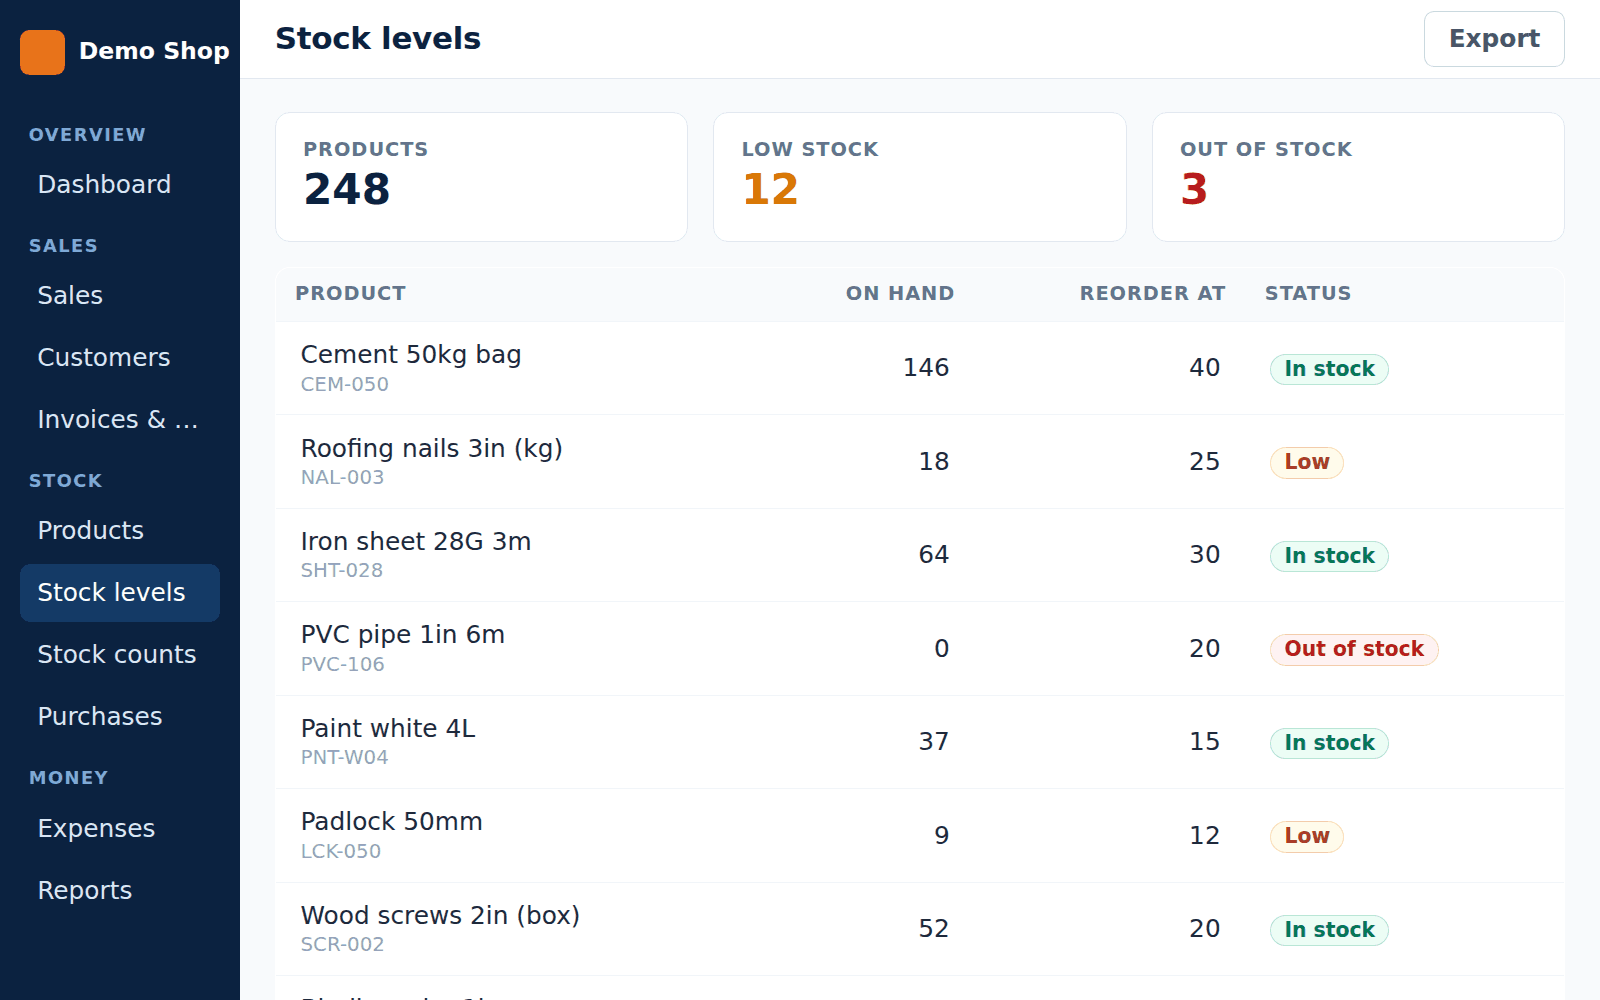This screenshot has height=1000, width=1600.
Task: Click the STATUS column header
Action: [x=1308, y=293]
